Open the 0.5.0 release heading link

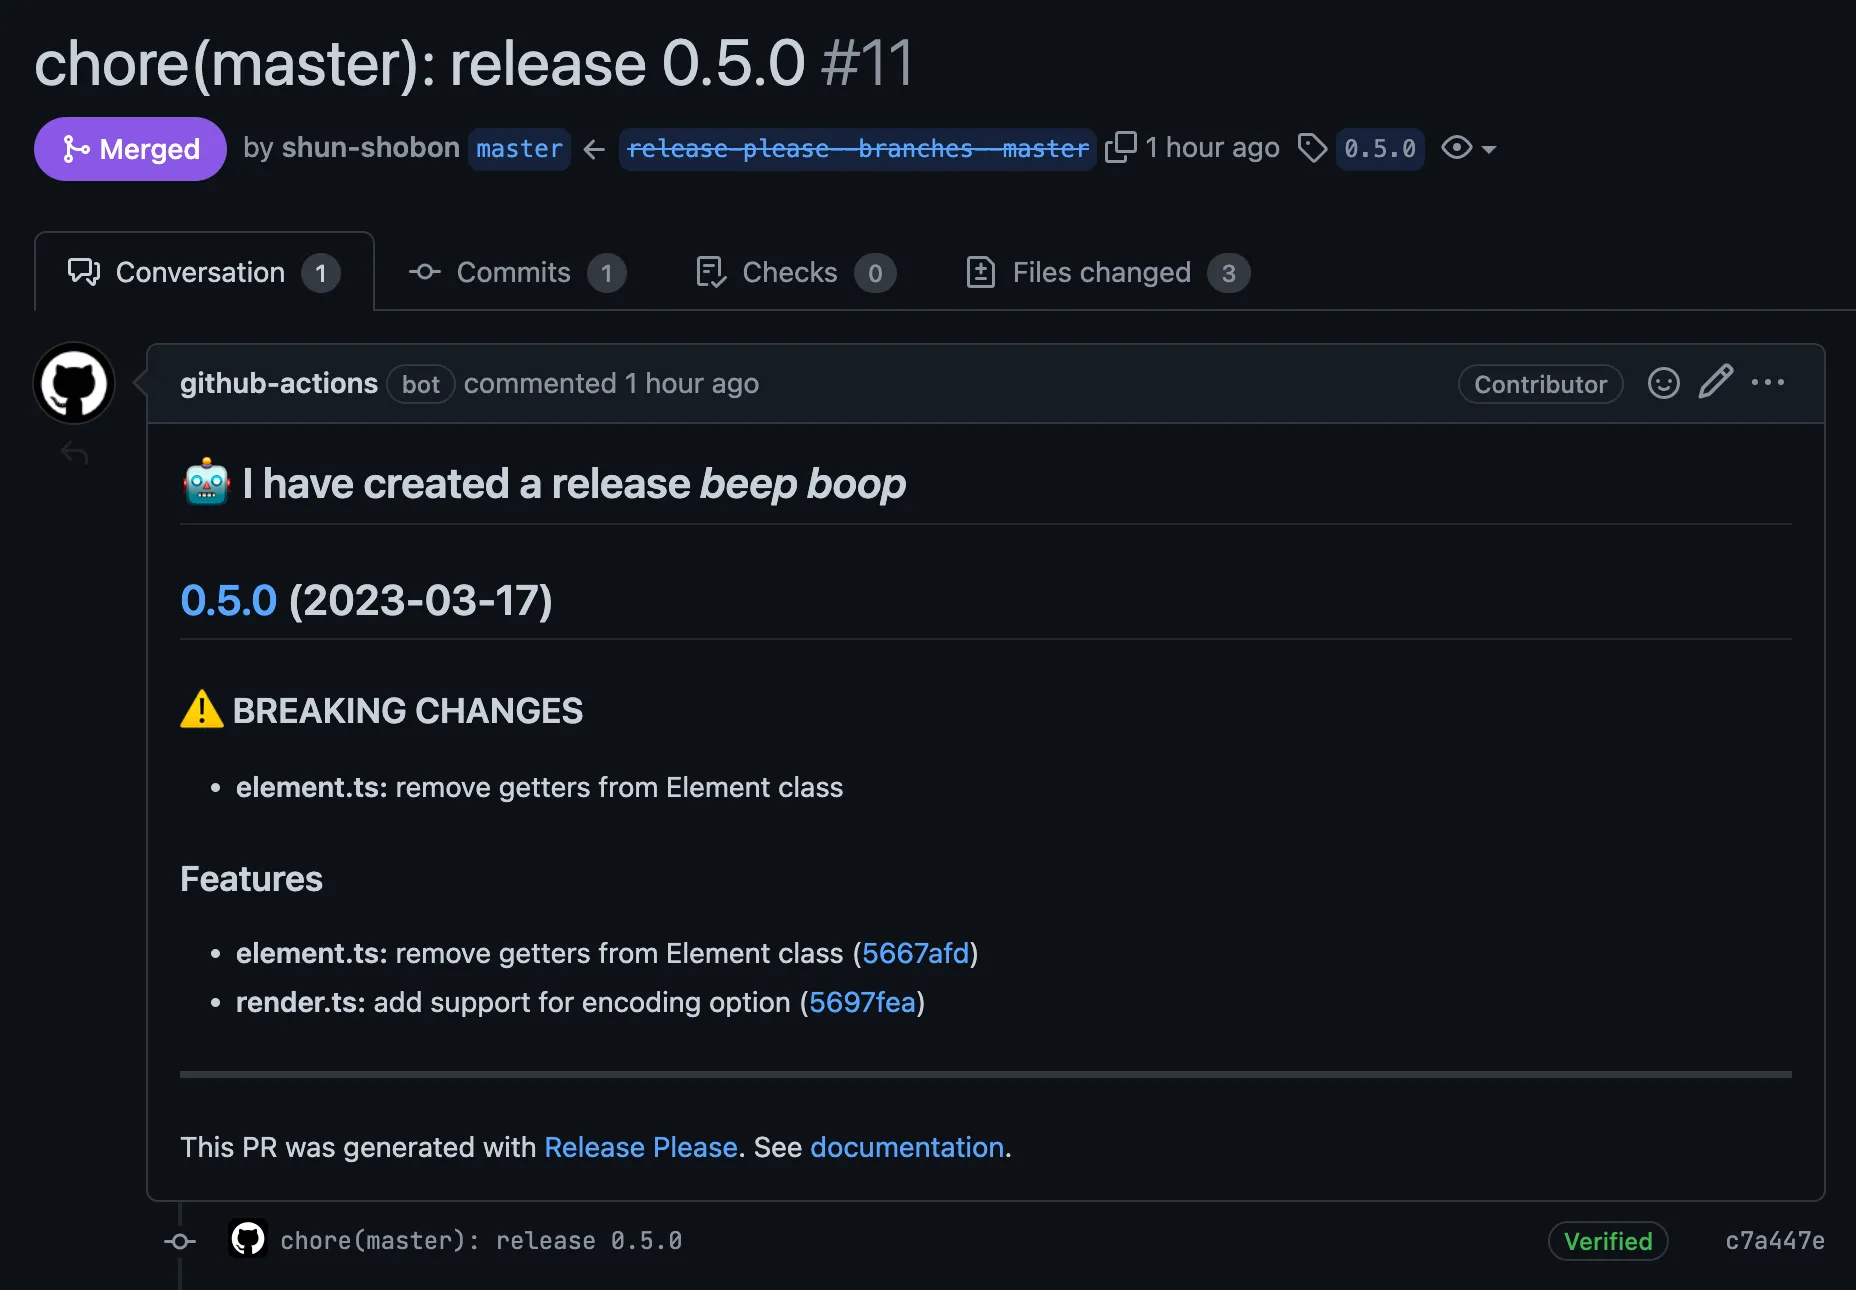click(x=228, y=601)
